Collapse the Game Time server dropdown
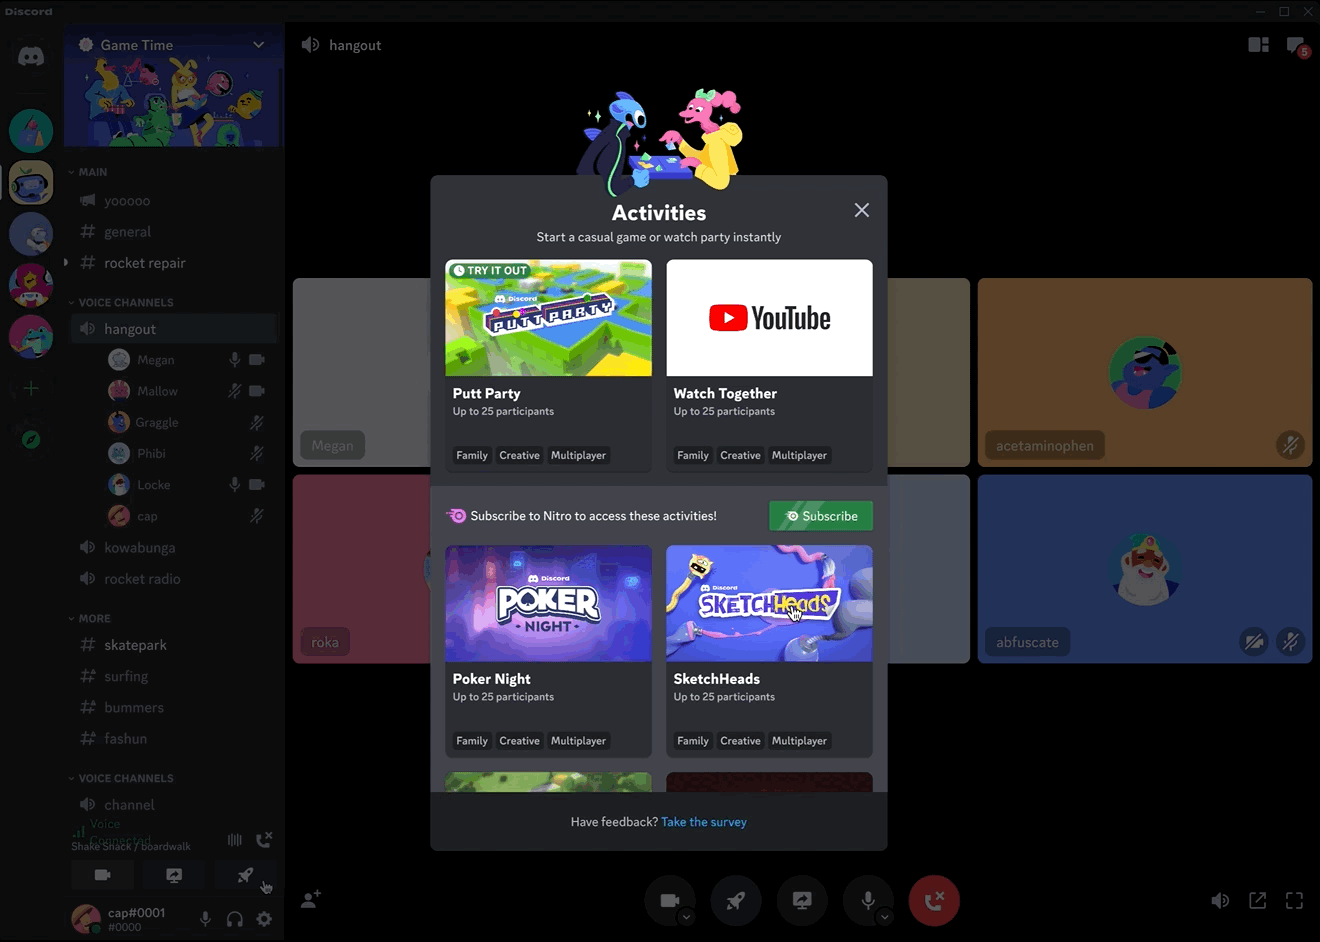 tap(258, 44)
